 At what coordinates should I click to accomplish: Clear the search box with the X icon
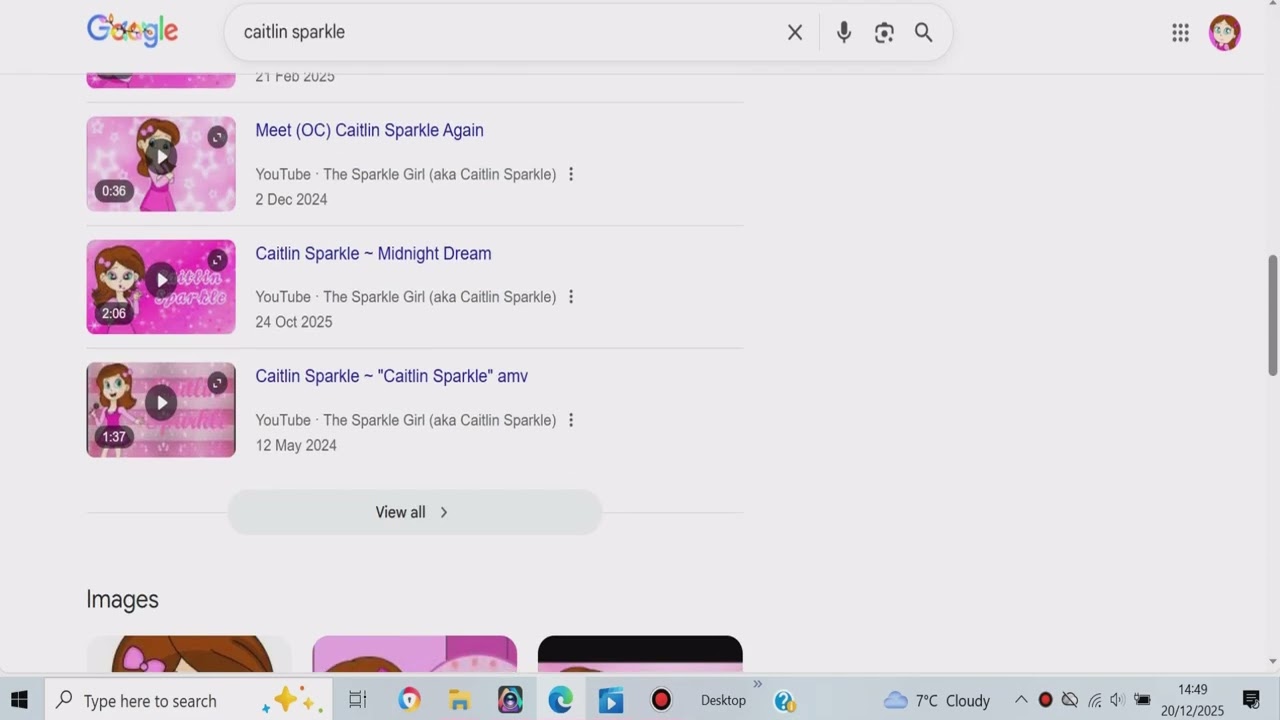[x=795, y=33]
